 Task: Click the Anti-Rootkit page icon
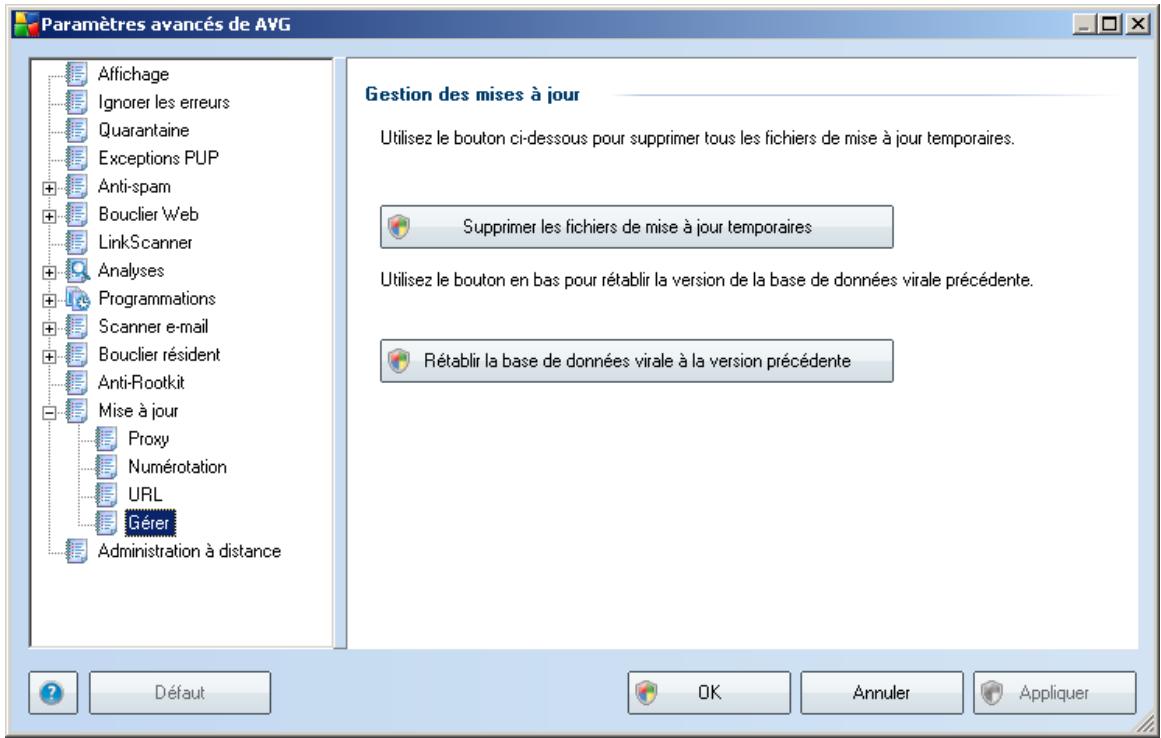coord(76,383)
